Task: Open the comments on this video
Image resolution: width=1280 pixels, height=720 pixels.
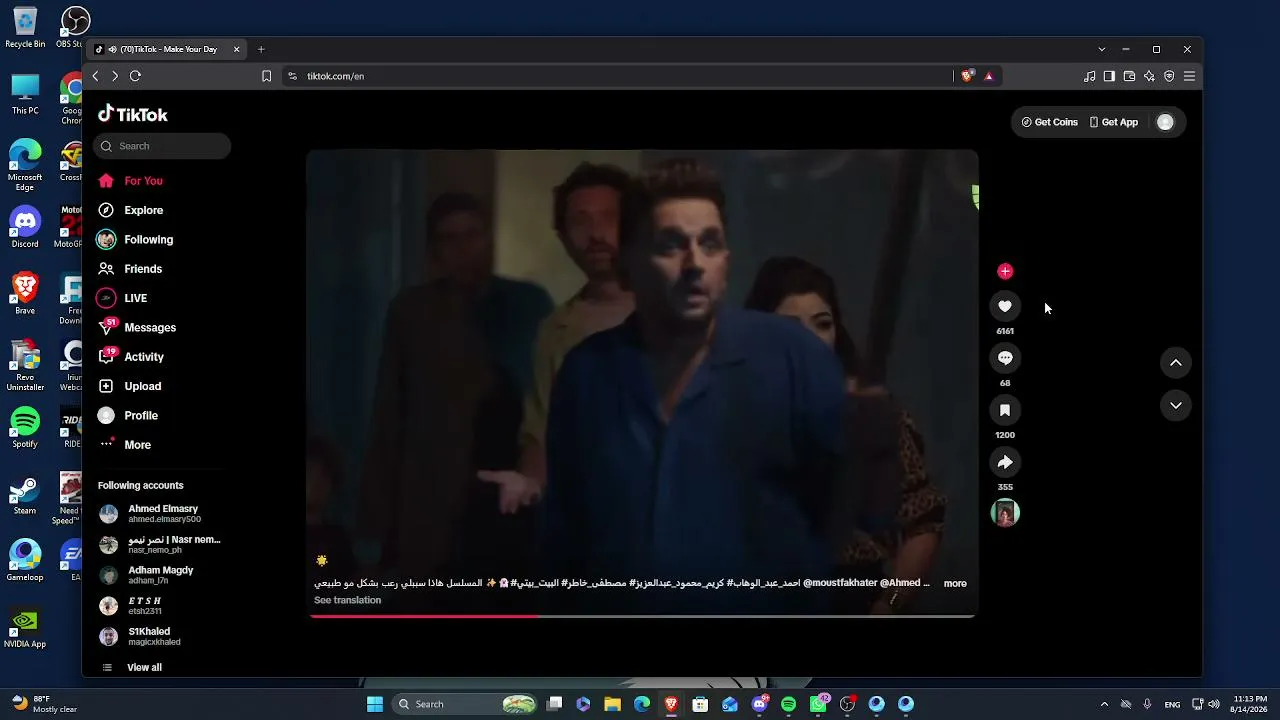Action: click(x=1005, y=358)
